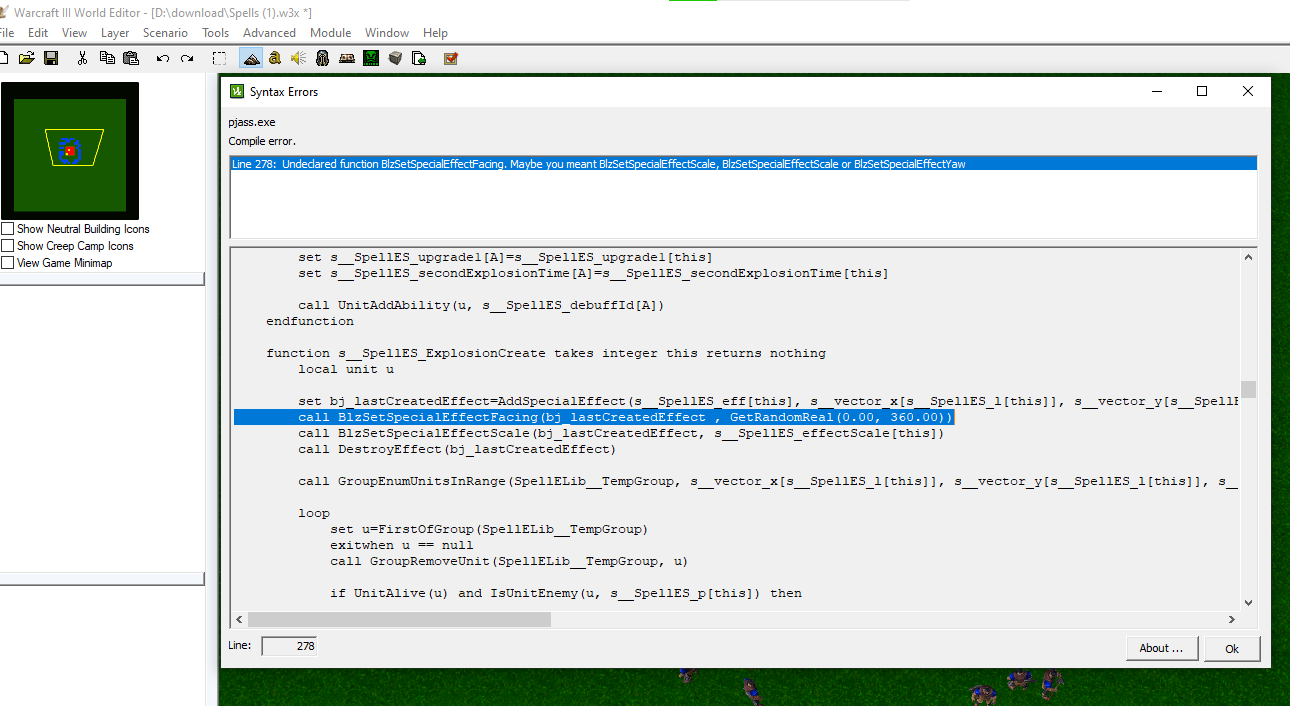Click highlighted BlzSetSpecialEffectFacing code line

(595, 417)
